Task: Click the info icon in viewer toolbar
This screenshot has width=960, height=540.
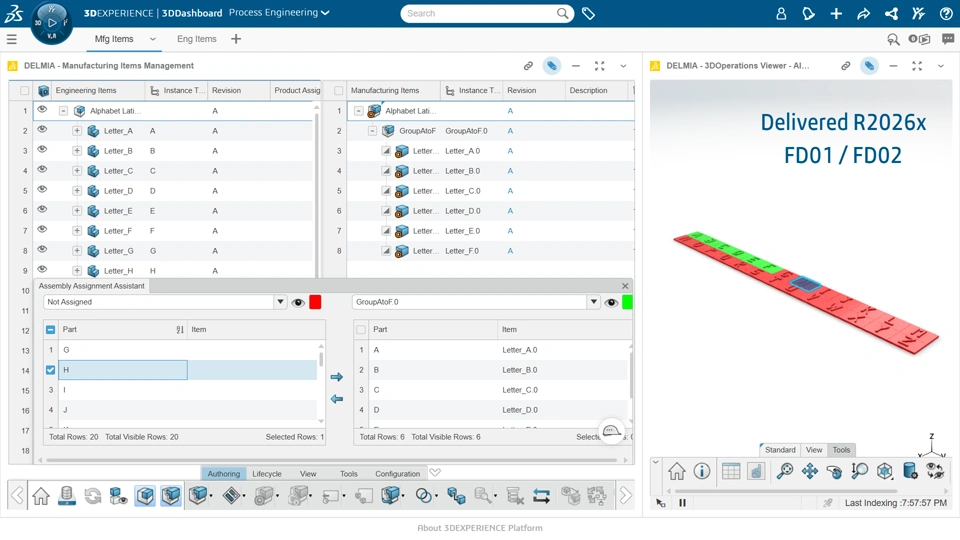Action: (x=702, y=471)
